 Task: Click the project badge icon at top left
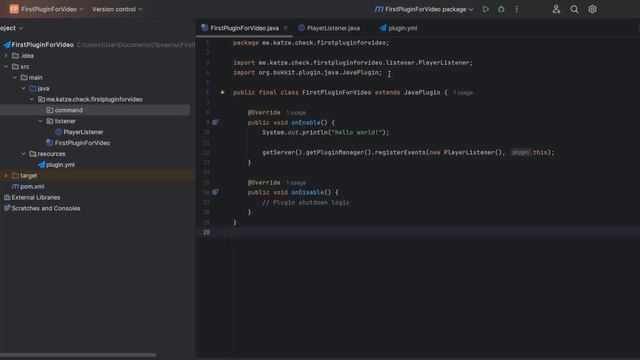(x=14, y=9)
